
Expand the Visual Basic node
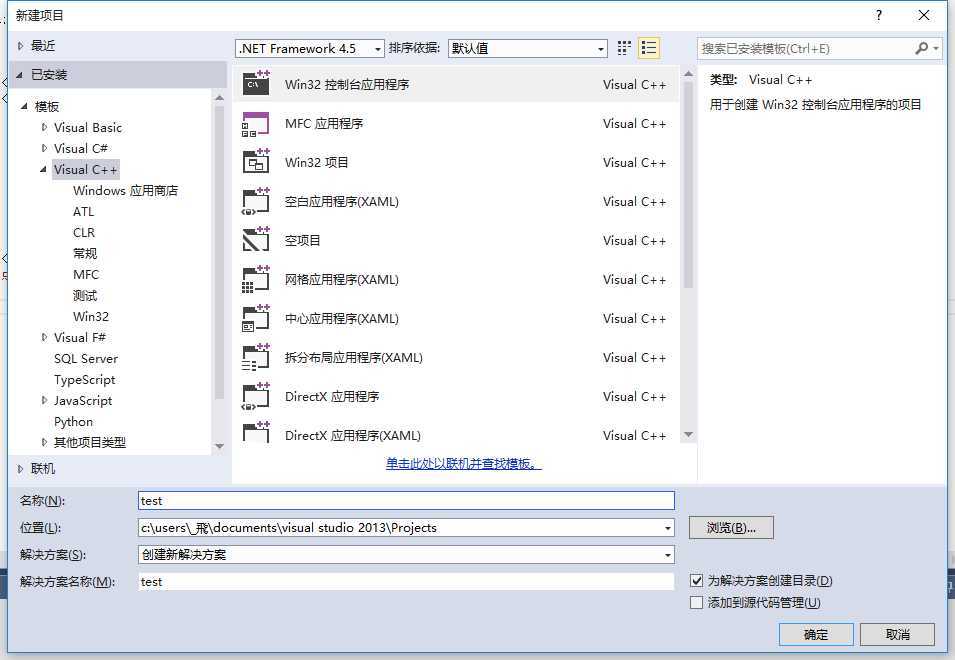click(44, 127)
